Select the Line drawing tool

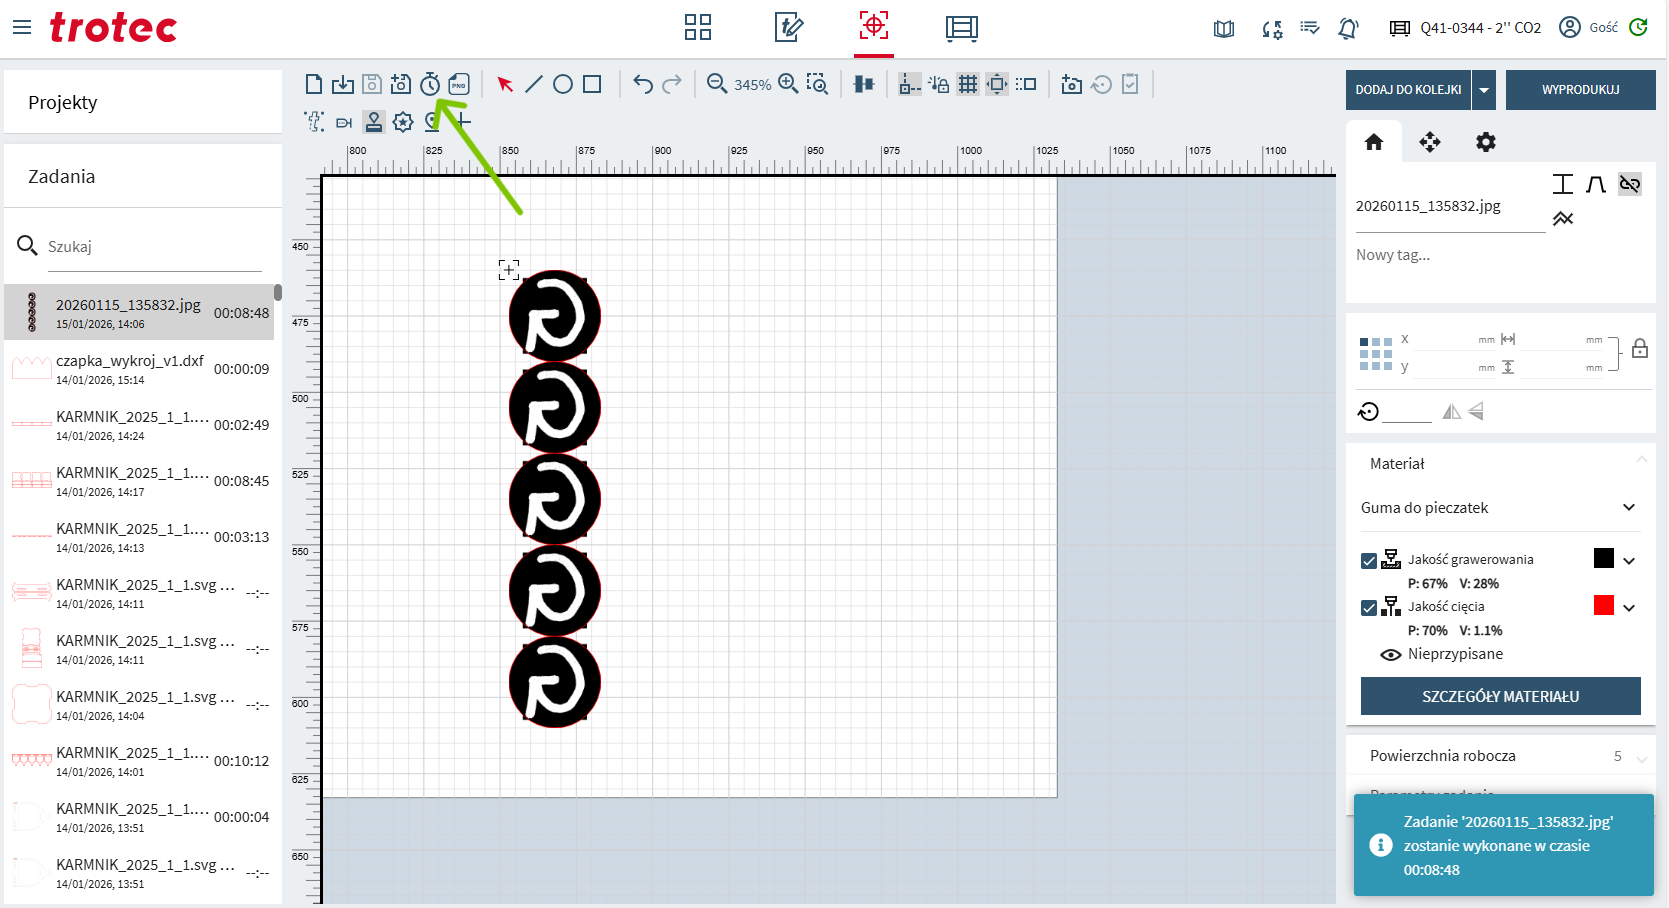[534, 85]
